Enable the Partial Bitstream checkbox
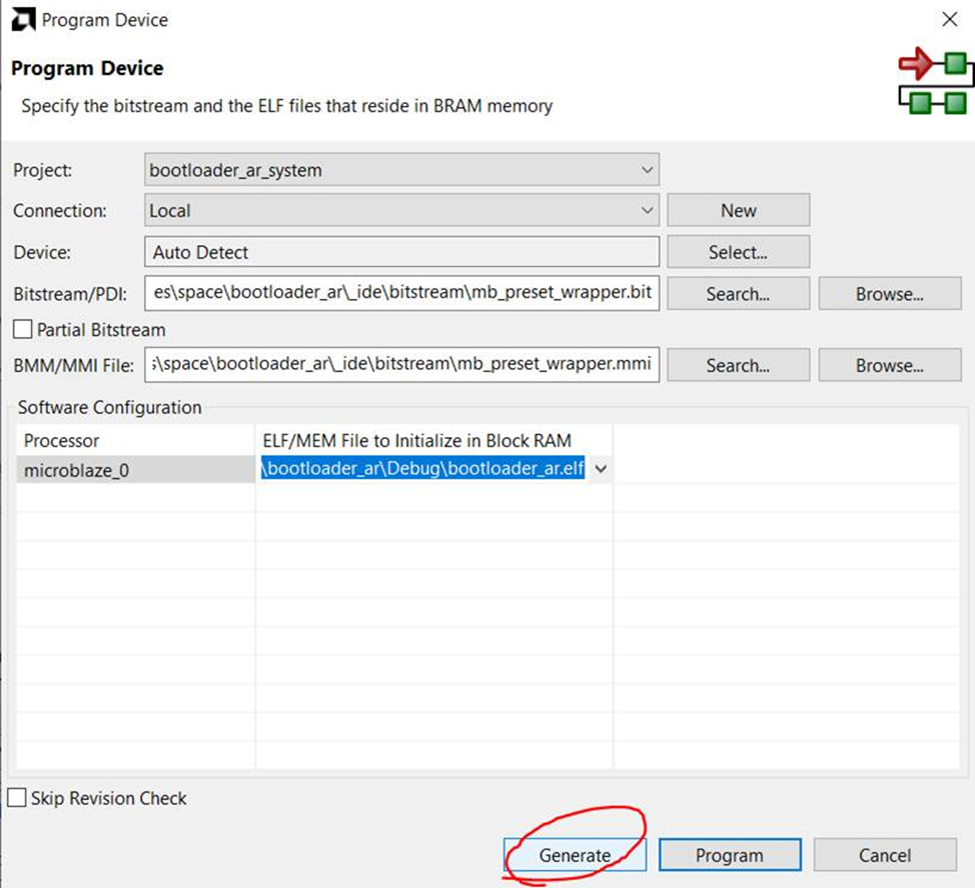Image resolution: width=975 pixels, height=888 pixels. point(22,329)
